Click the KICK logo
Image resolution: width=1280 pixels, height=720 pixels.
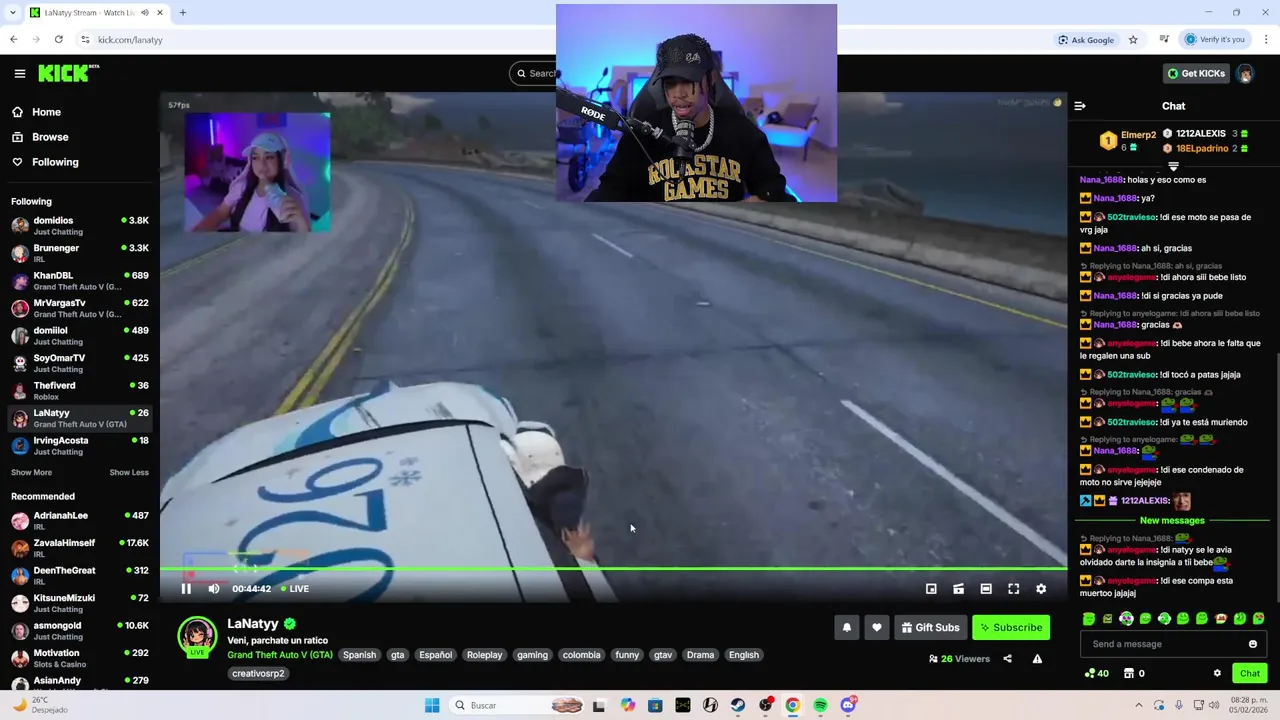coord(68,73)
